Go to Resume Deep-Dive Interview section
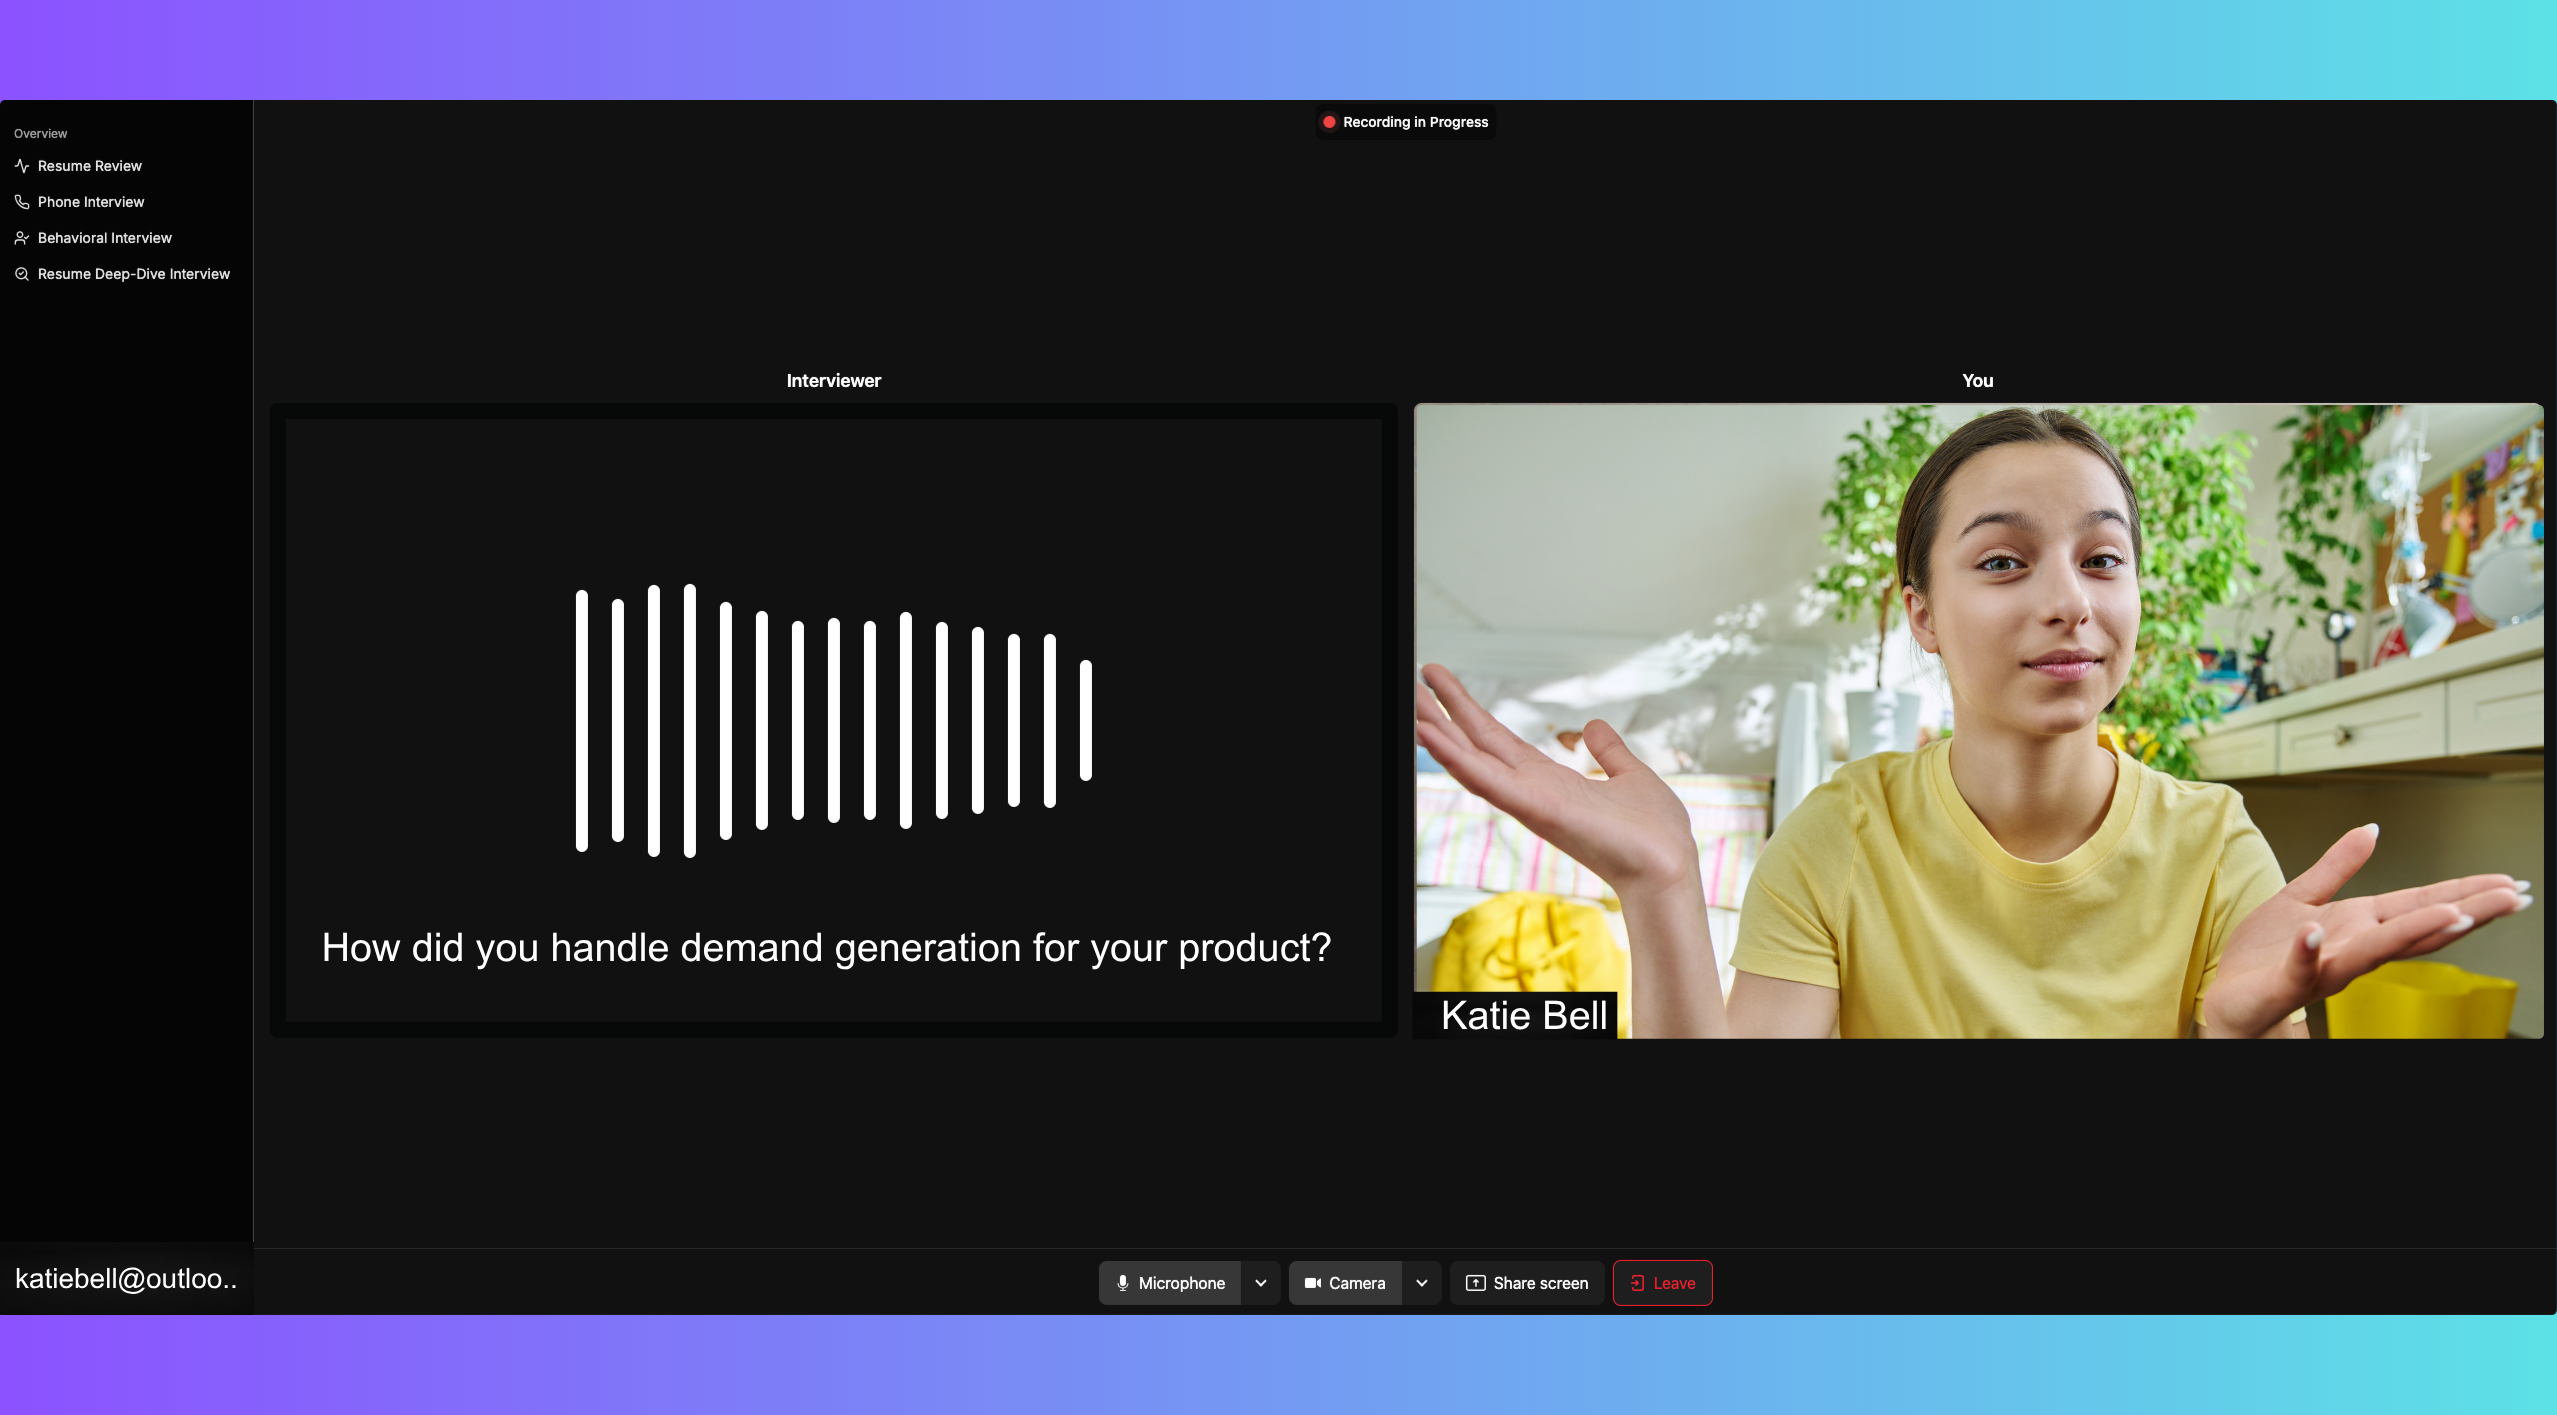Image resolution: width=2557 pixels, height=1415 pixels. click(x=134, y=274)
